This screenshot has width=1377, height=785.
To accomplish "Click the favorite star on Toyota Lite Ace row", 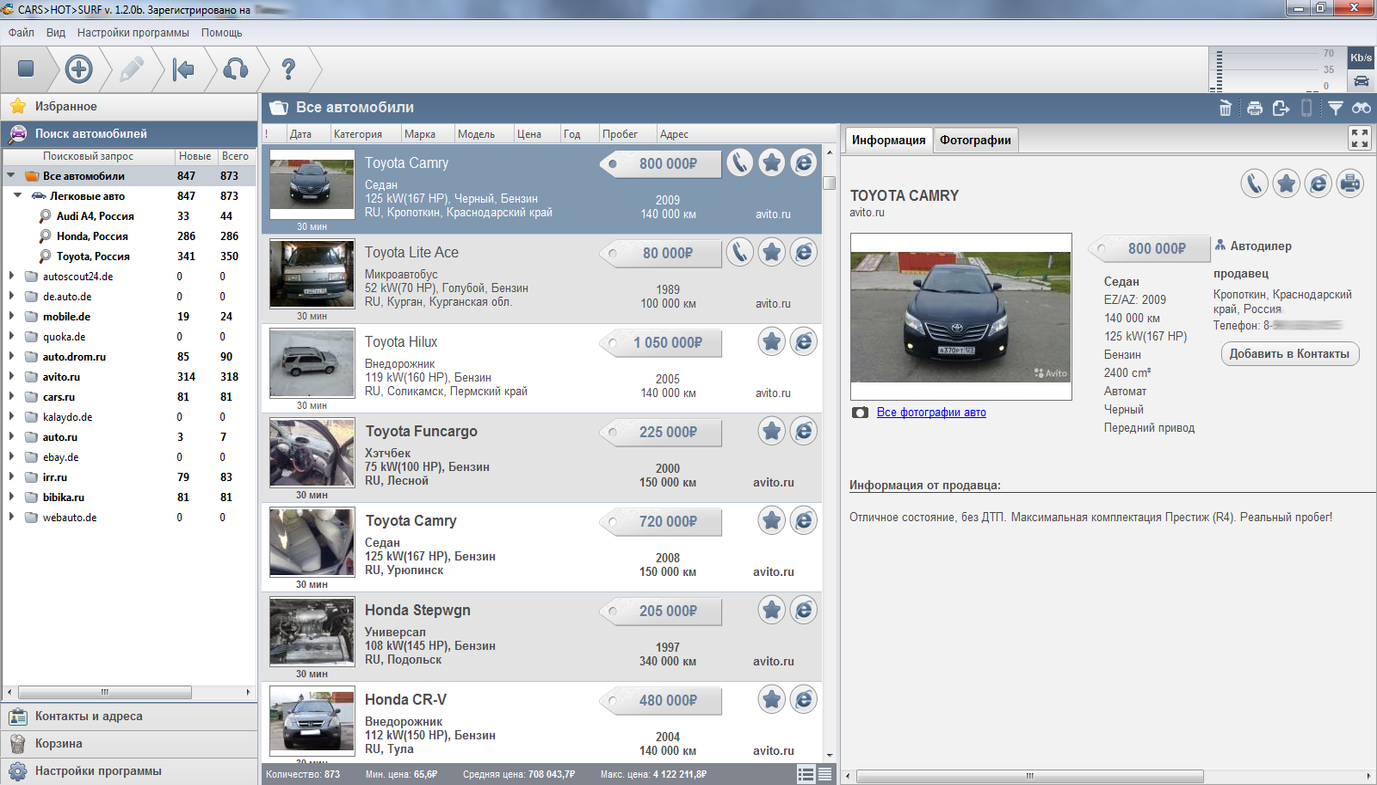I will coord(771,252).
